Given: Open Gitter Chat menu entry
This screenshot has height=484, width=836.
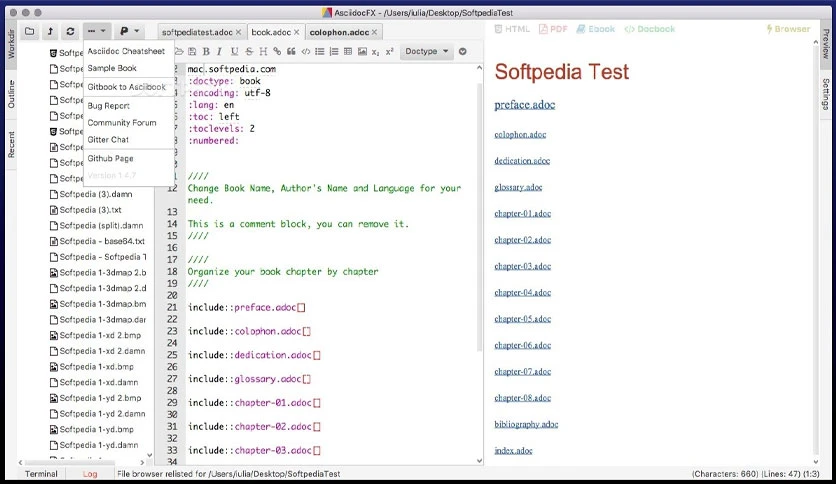Looking at the screenshot, I should [108, 140].
